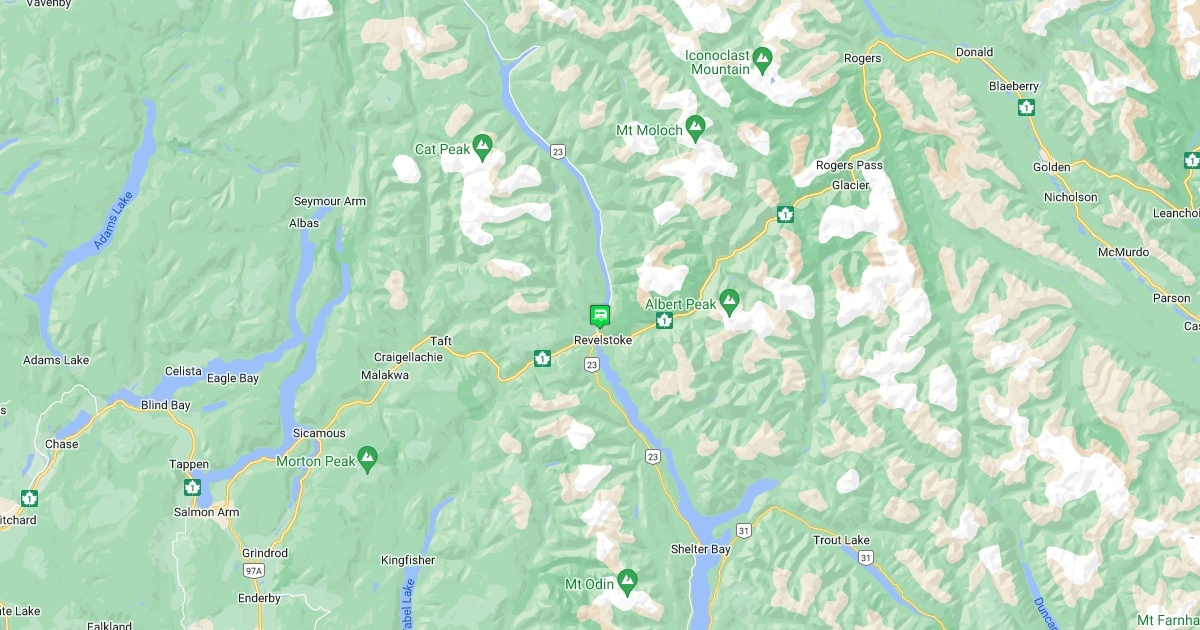Click Trans-Canada shield west of Revelstoke

pyautogui.click(x=543, y=358)
